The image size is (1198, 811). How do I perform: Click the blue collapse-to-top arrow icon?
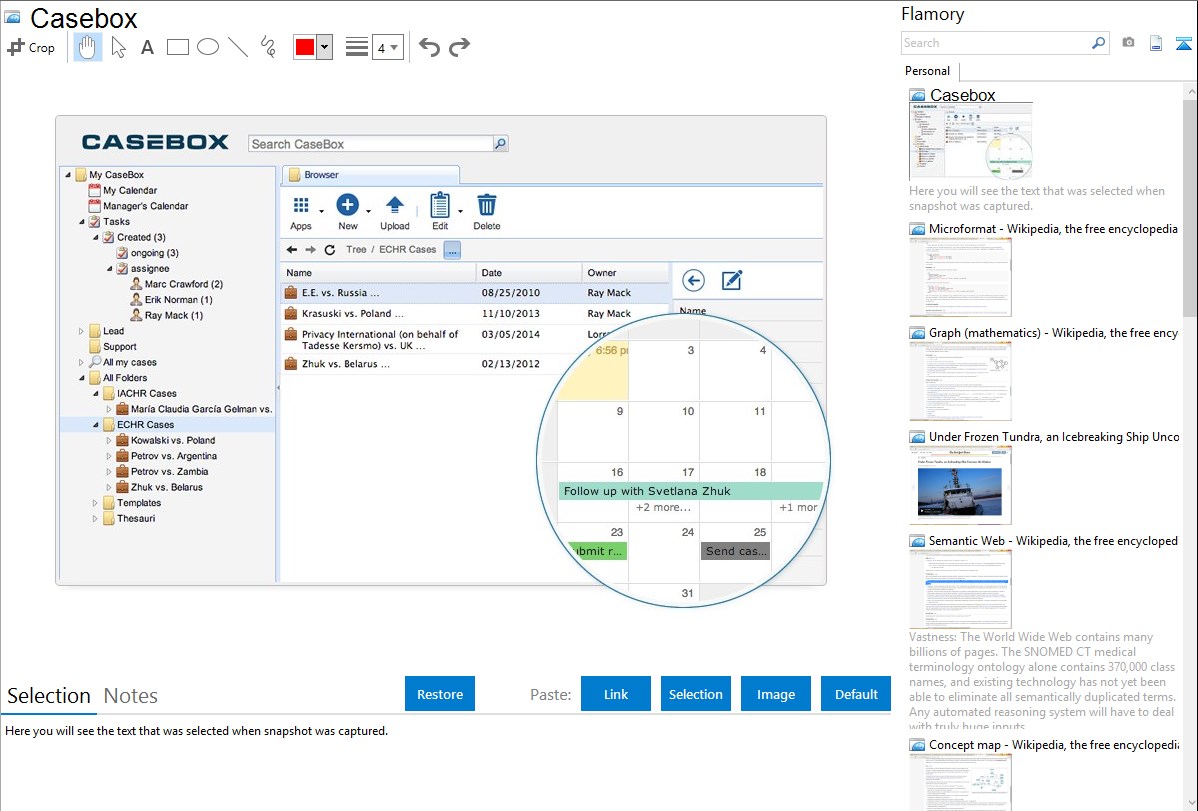coord(1183,43)
